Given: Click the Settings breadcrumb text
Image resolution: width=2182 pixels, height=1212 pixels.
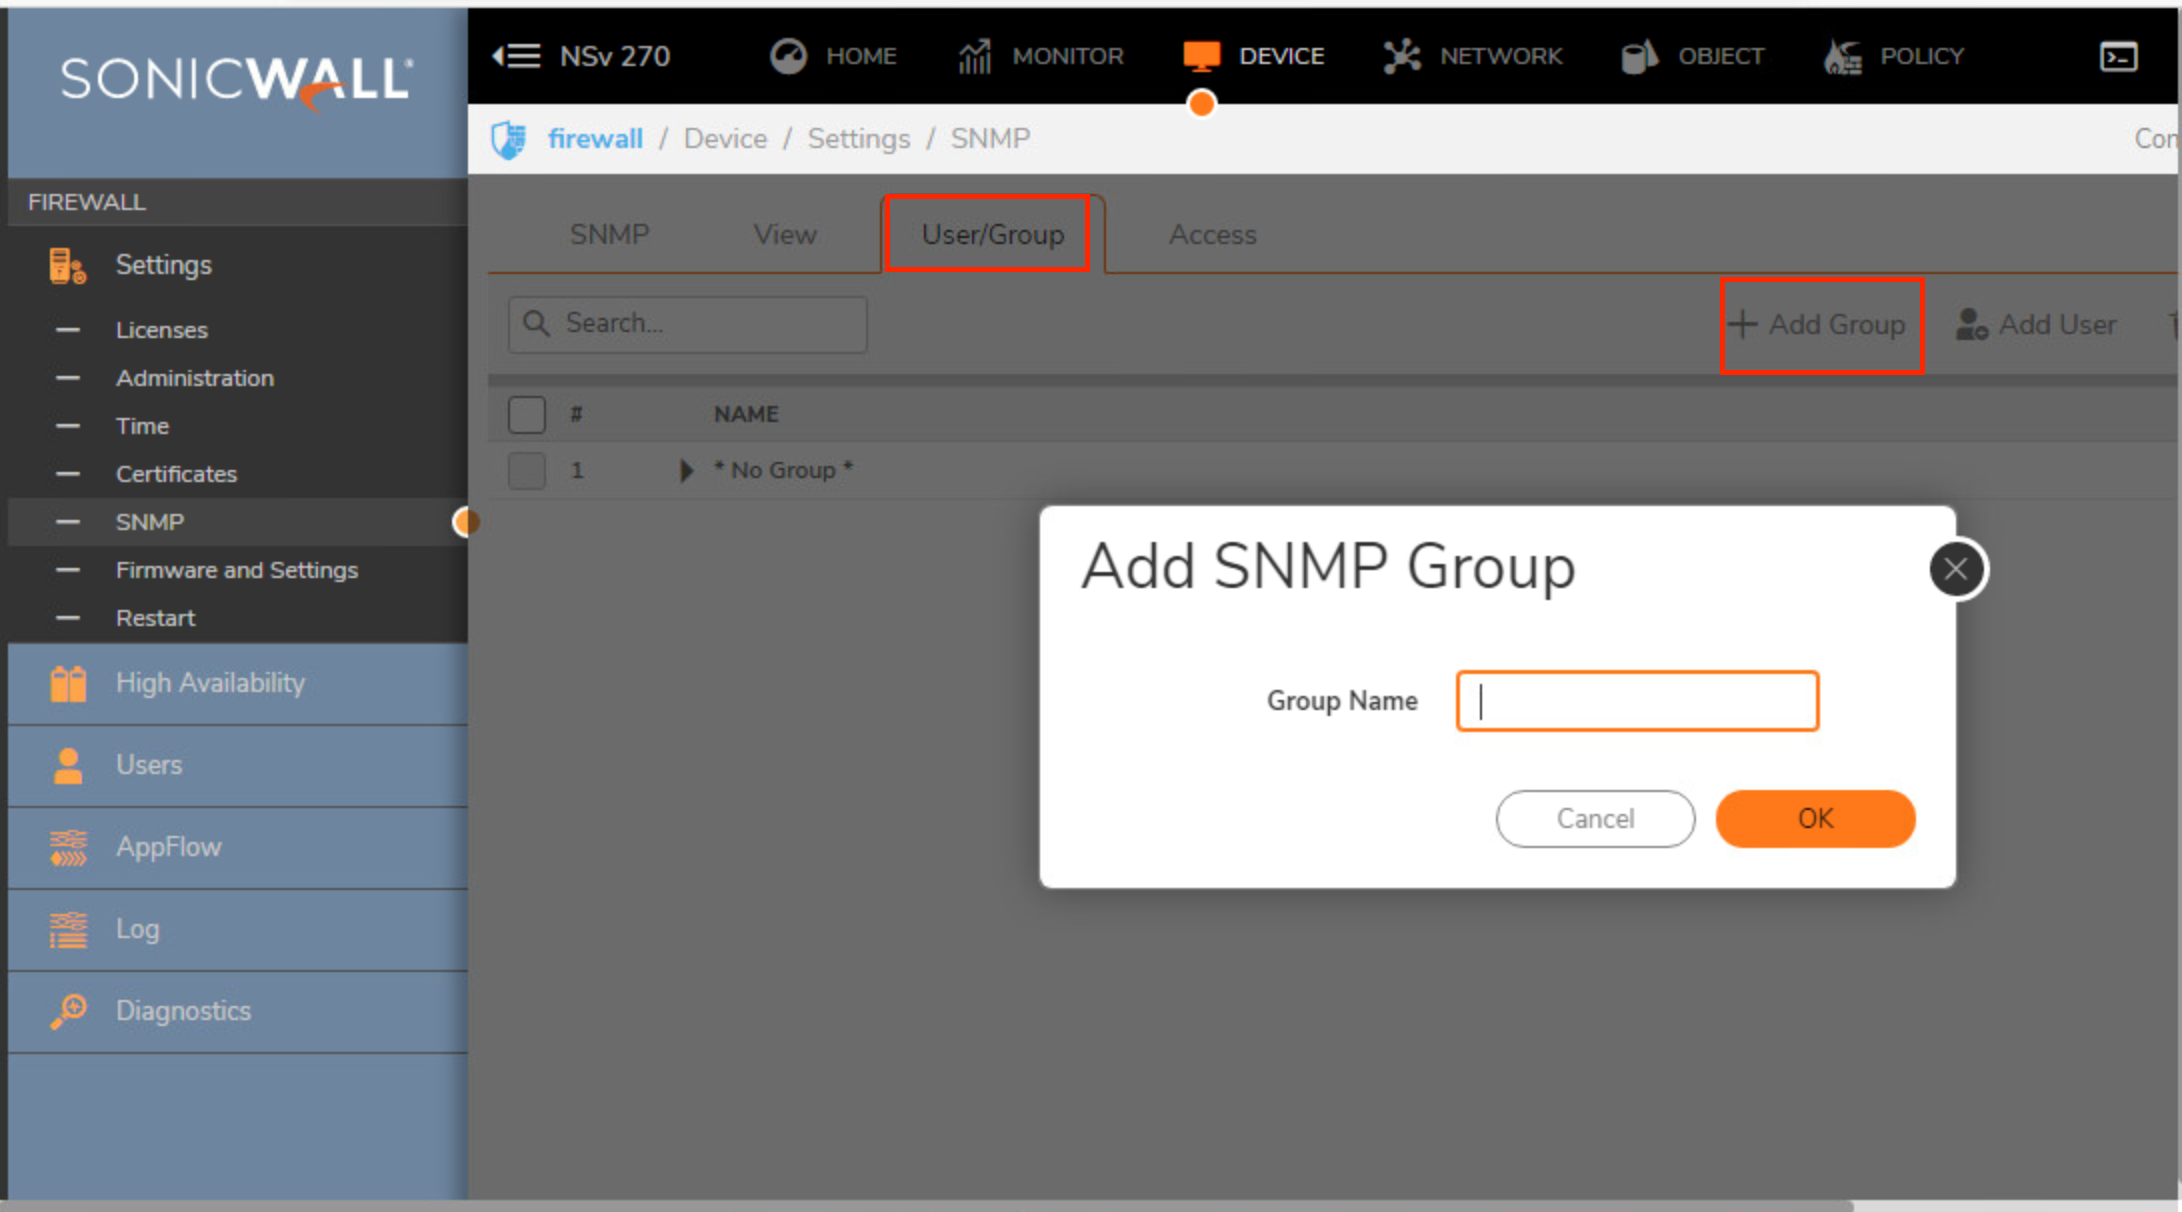Looking at the screenshot, I should (x=859, y=139).
